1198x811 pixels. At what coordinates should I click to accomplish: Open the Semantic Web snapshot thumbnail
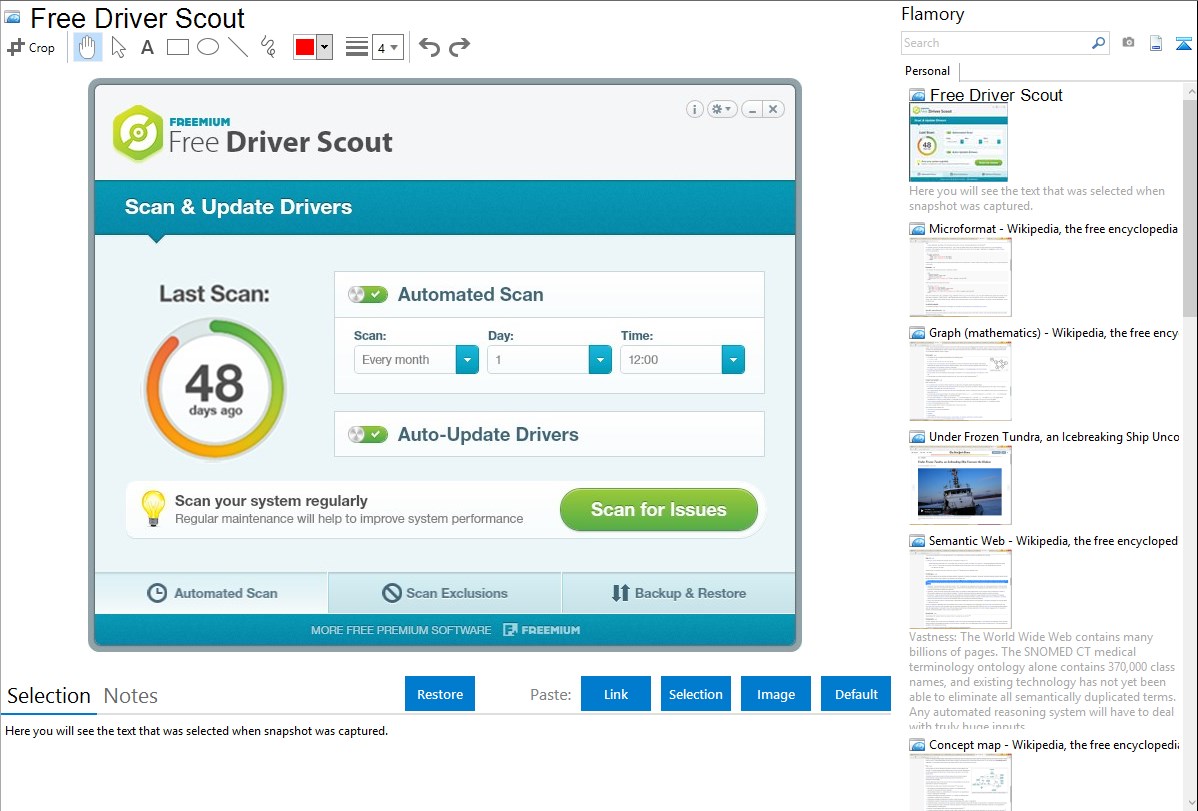point(960,589)
